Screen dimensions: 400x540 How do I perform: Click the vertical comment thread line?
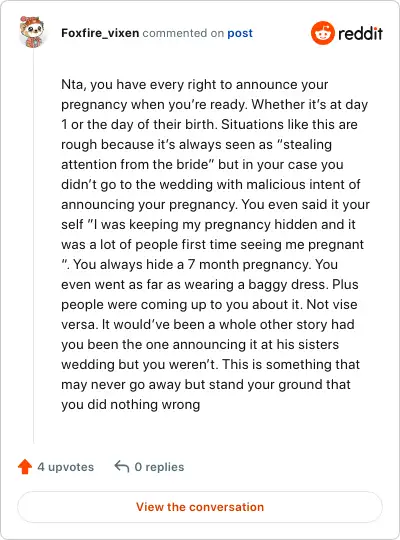33,245
